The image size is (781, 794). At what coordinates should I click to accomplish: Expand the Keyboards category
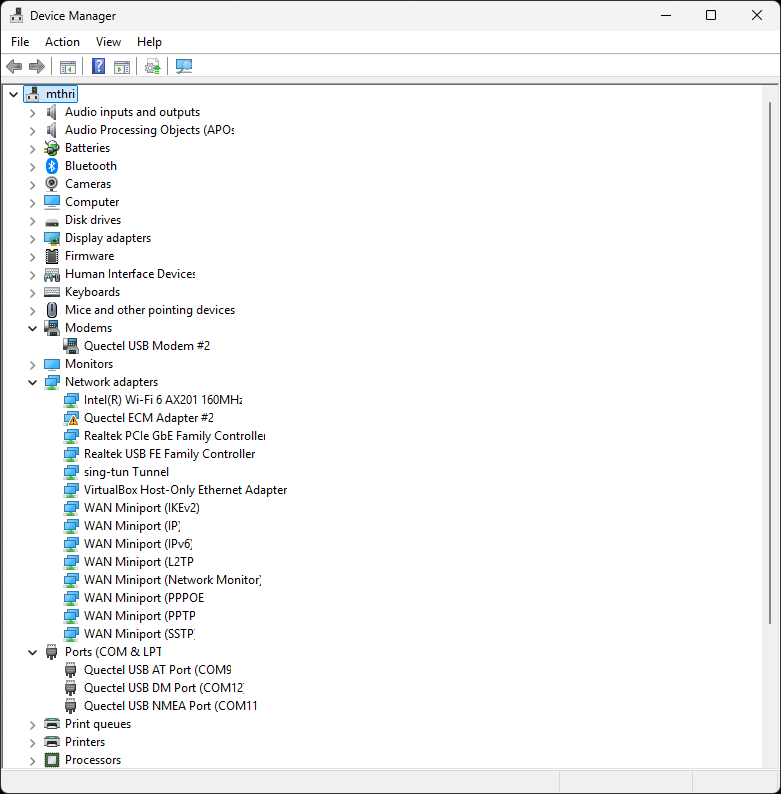(32, 293)
